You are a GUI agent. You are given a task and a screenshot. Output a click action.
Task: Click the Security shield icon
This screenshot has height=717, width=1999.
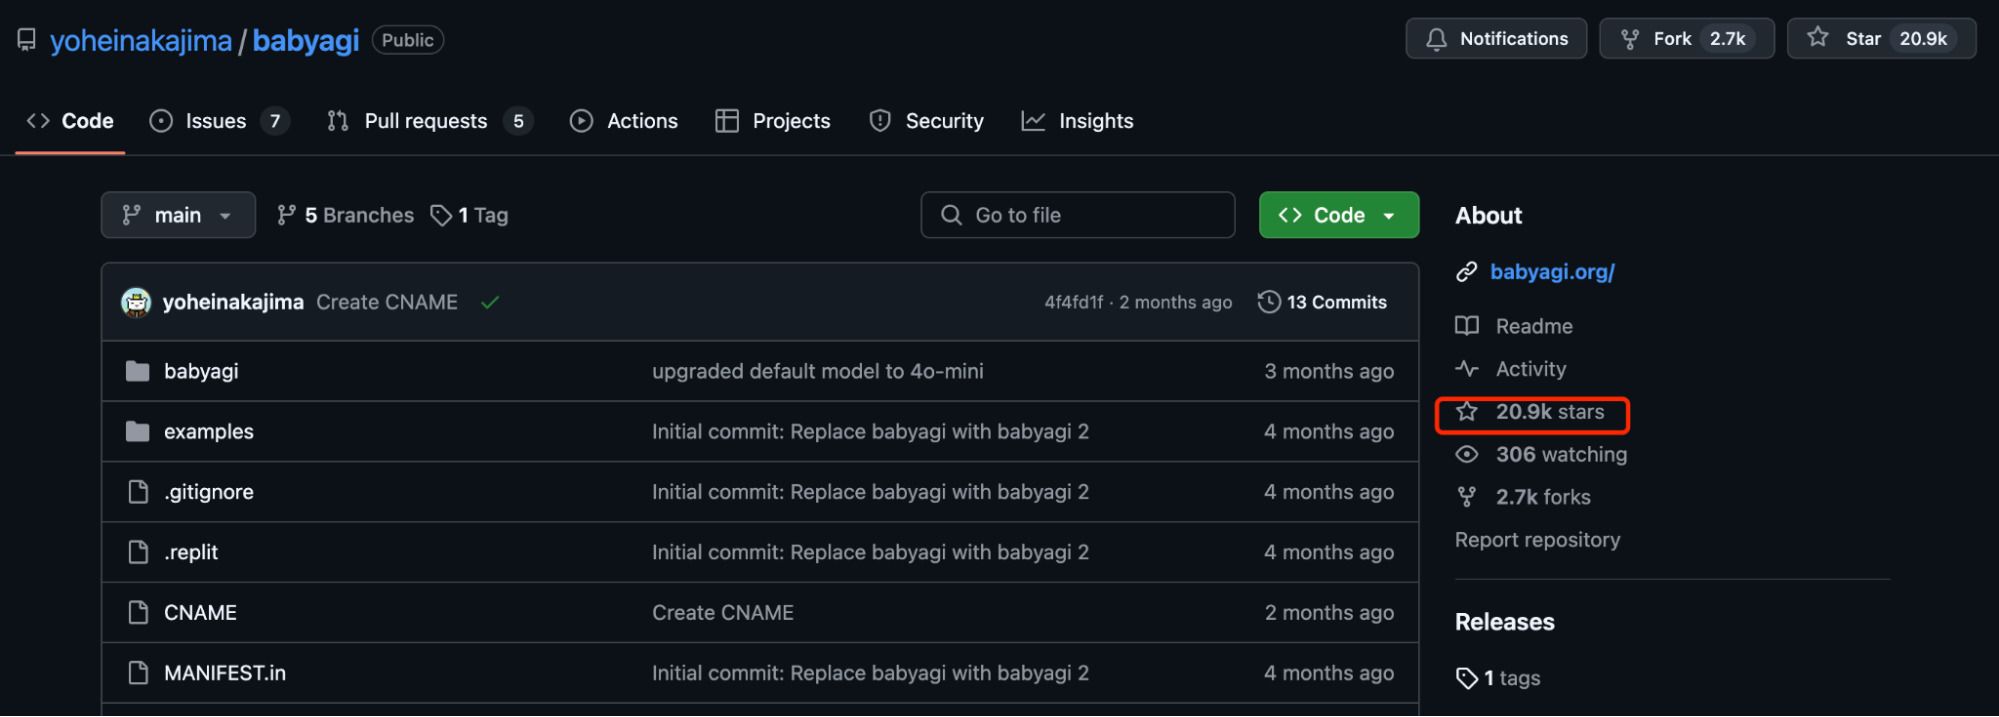click(880, 121)
